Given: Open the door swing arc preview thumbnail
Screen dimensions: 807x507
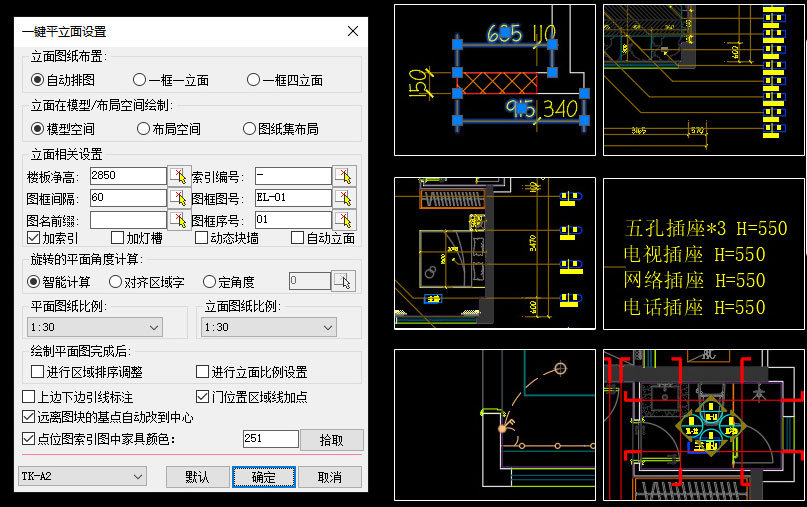Looking at the screenshot, I should tap(495, 425).
